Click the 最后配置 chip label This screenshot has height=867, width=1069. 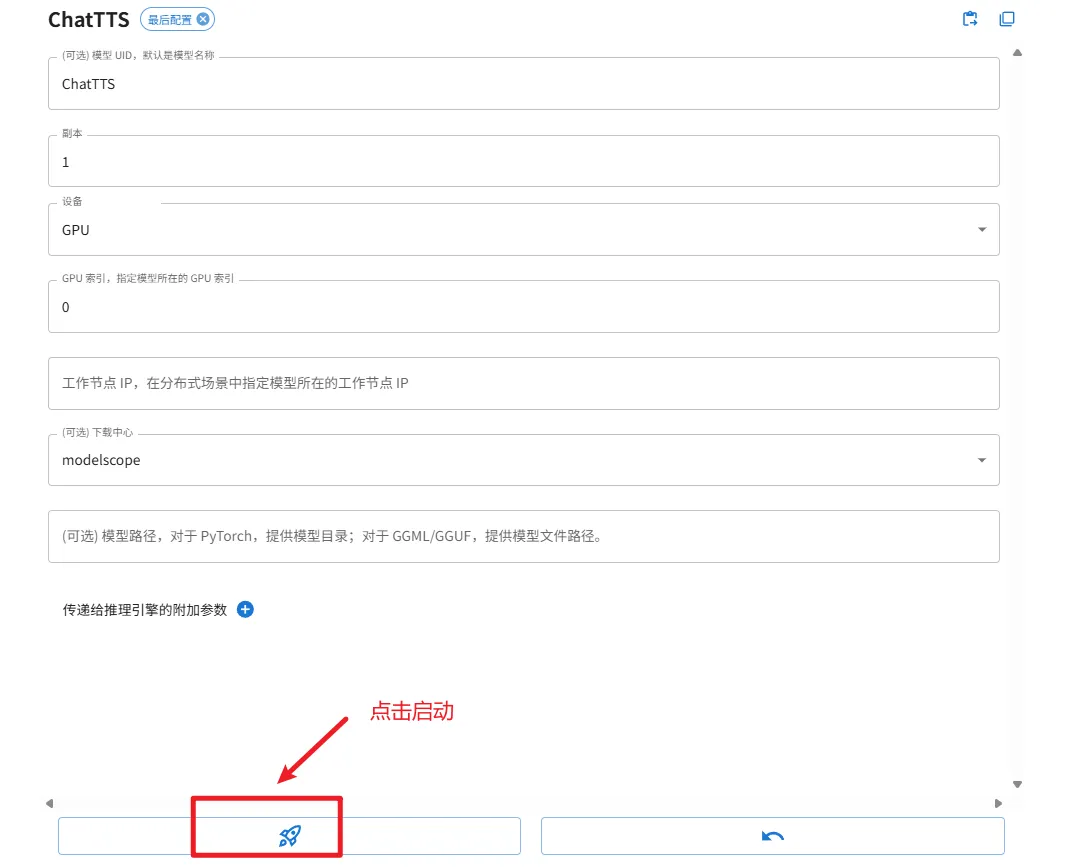pos(170,20)
